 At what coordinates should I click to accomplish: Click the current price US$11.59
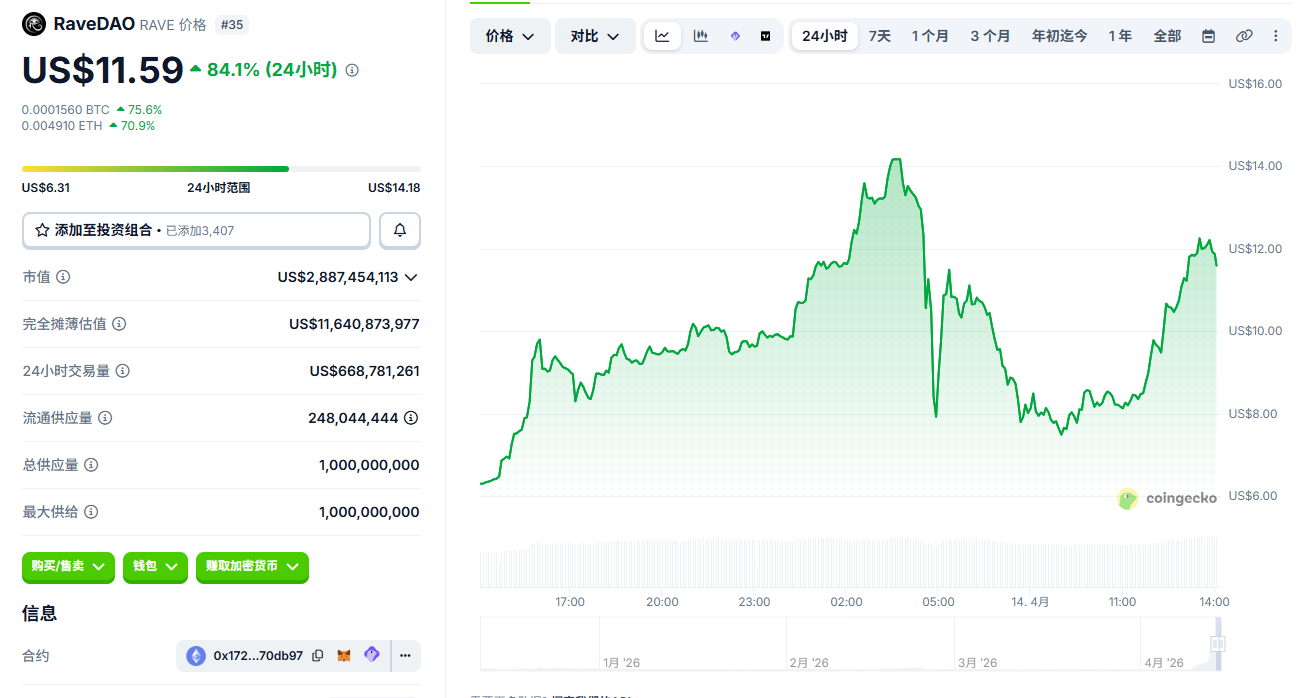click(103, 70)
